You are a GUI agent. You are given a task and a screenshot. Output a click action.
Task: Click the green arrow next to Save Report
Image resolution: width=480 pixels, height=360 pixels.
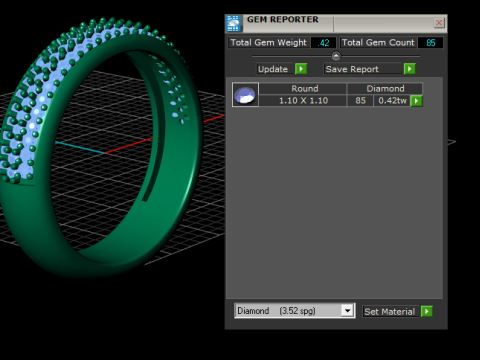coord(410,69)
